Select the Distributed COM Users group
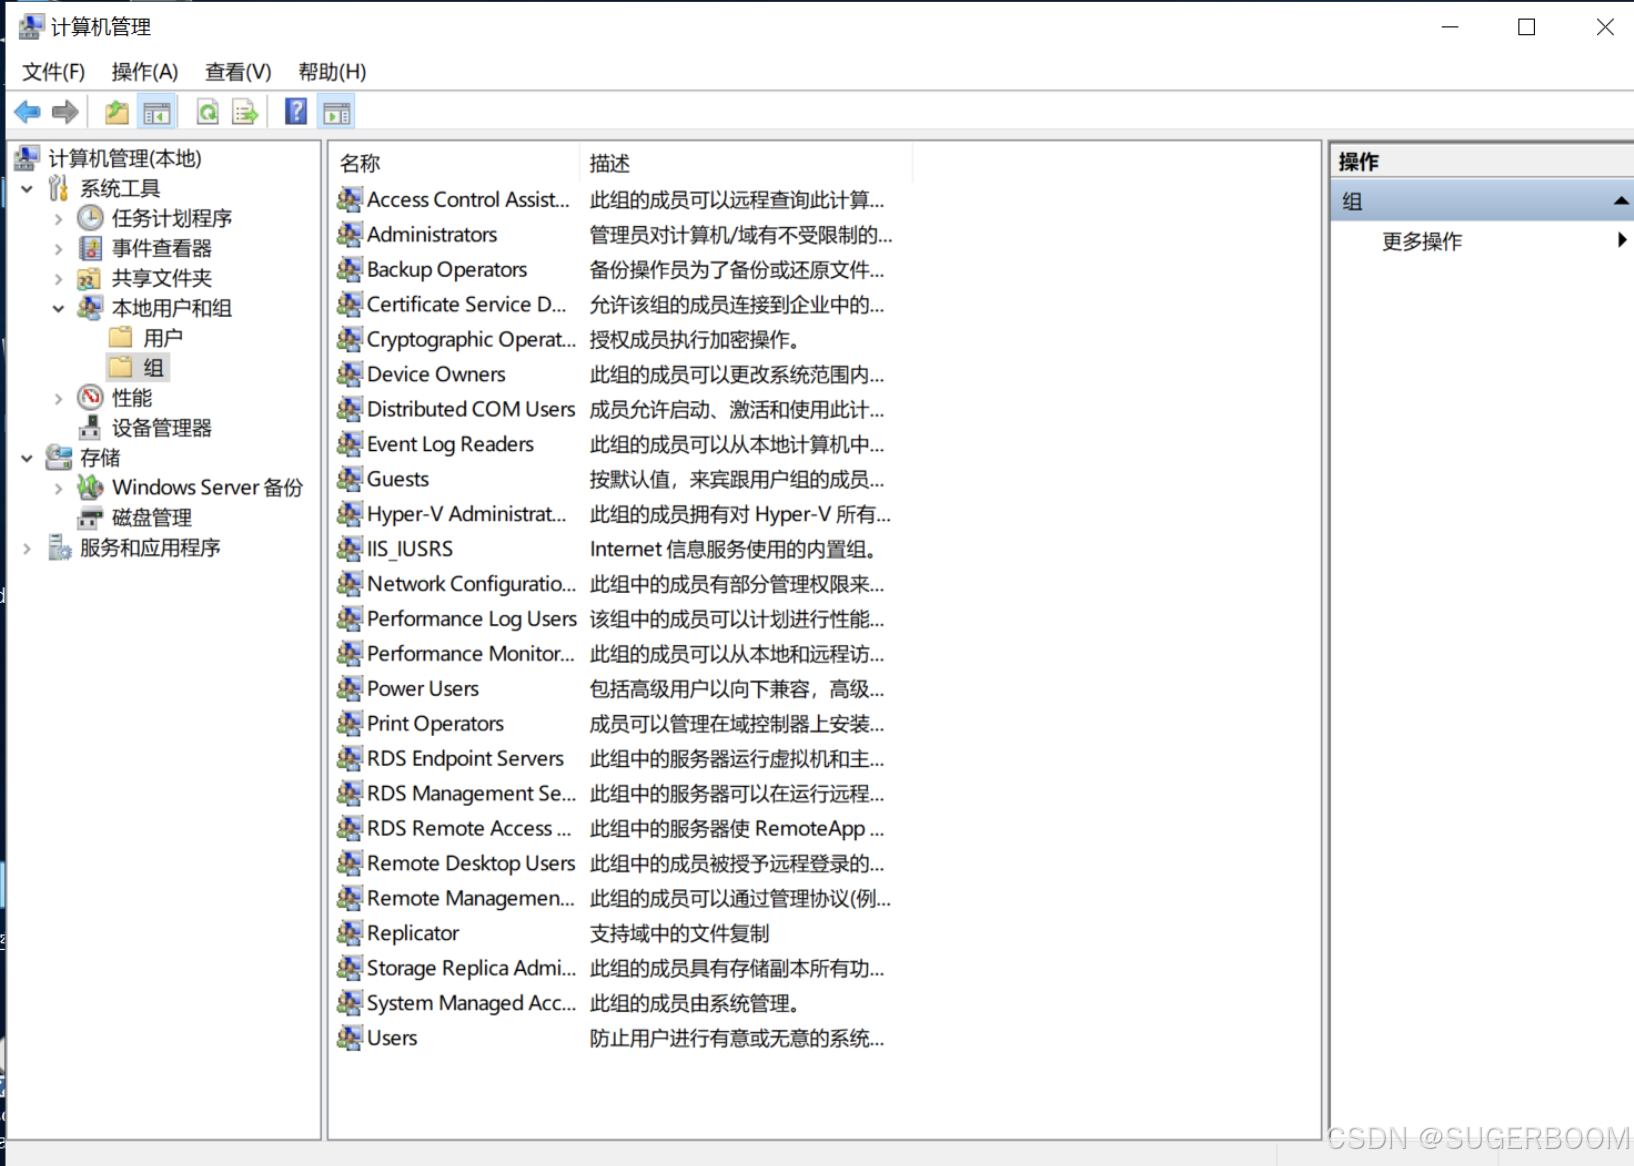The height and width of the screenshot is (1166, 1634). (x=471, y=409)
